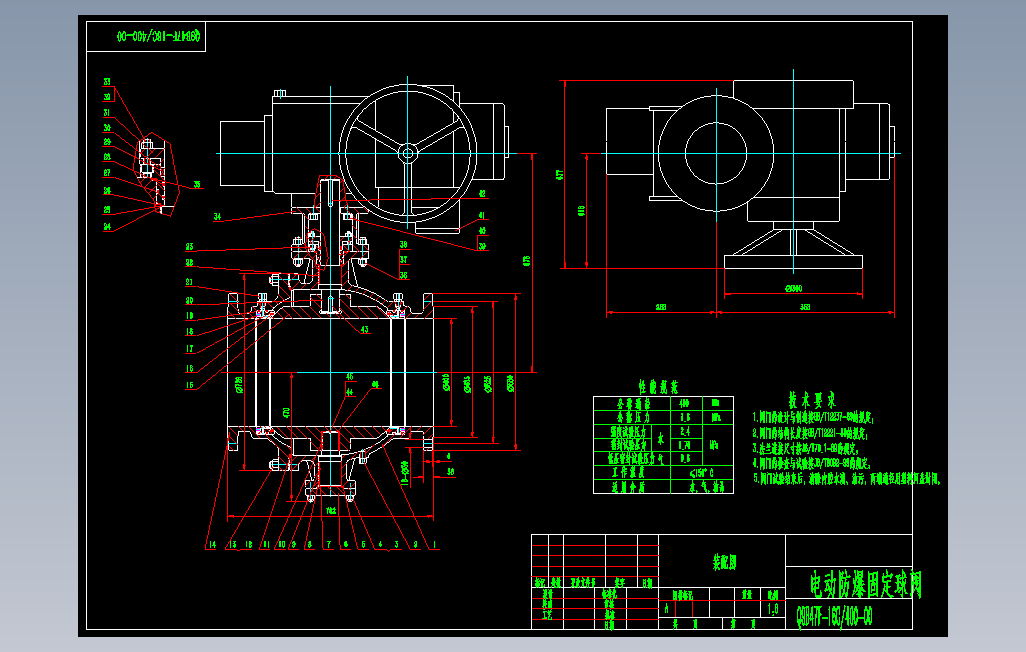
Task: Select part balloon number 14 at bottom row
Action: pyautogui.click(x=212, y=545)
